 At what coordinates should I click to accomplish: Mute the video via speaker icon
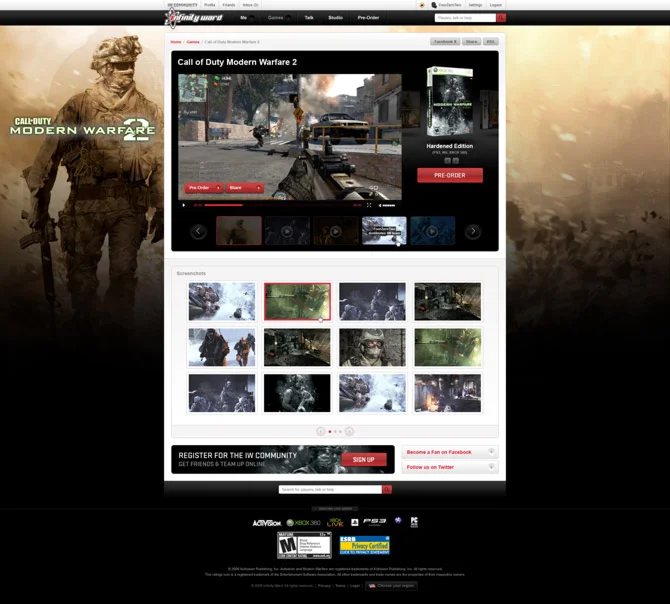380,205
